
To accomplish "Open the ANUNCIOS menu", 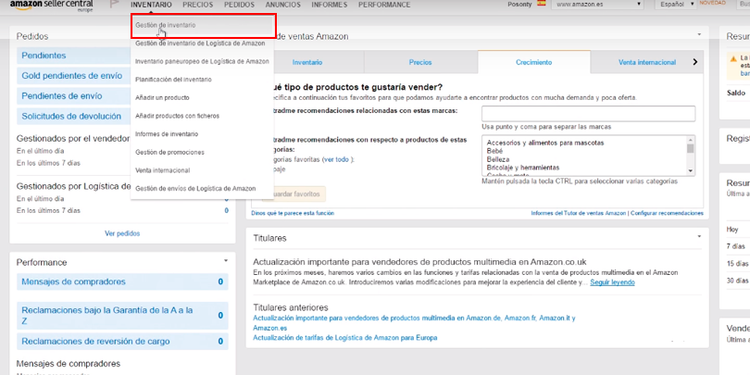I will [x=283, y=5].
